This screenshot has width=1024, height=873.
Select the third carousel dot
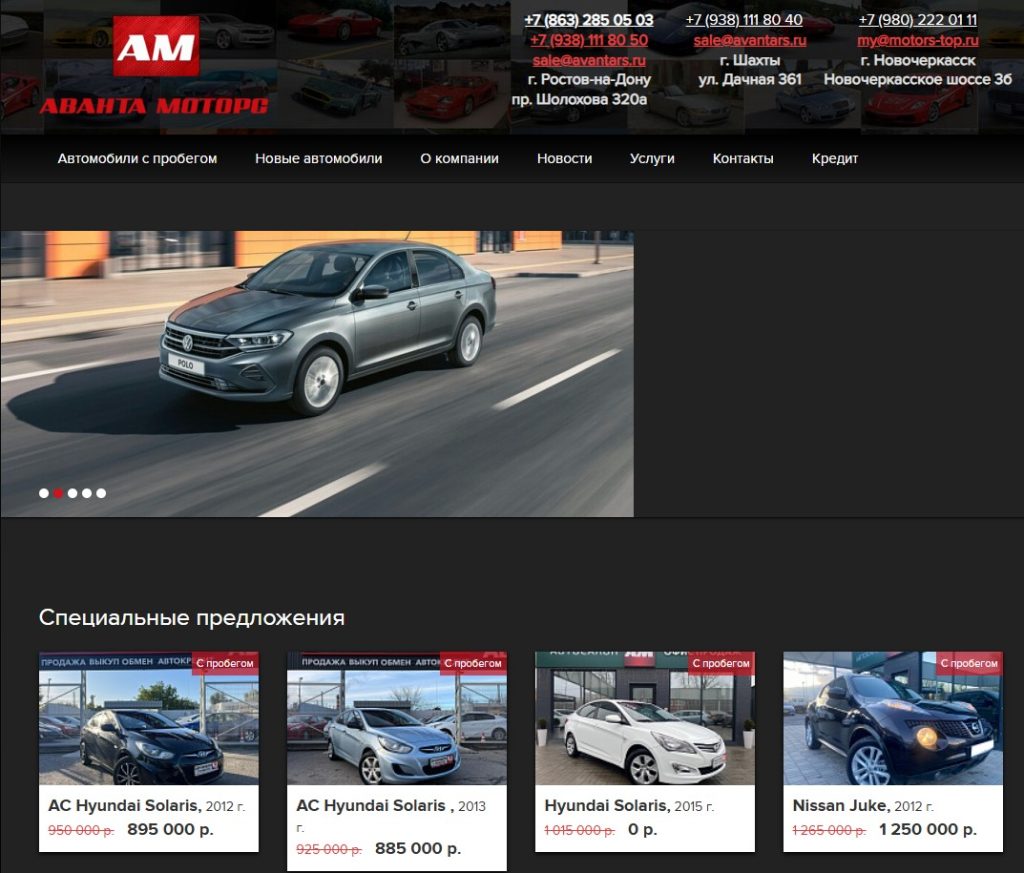[x=72, y=492]
